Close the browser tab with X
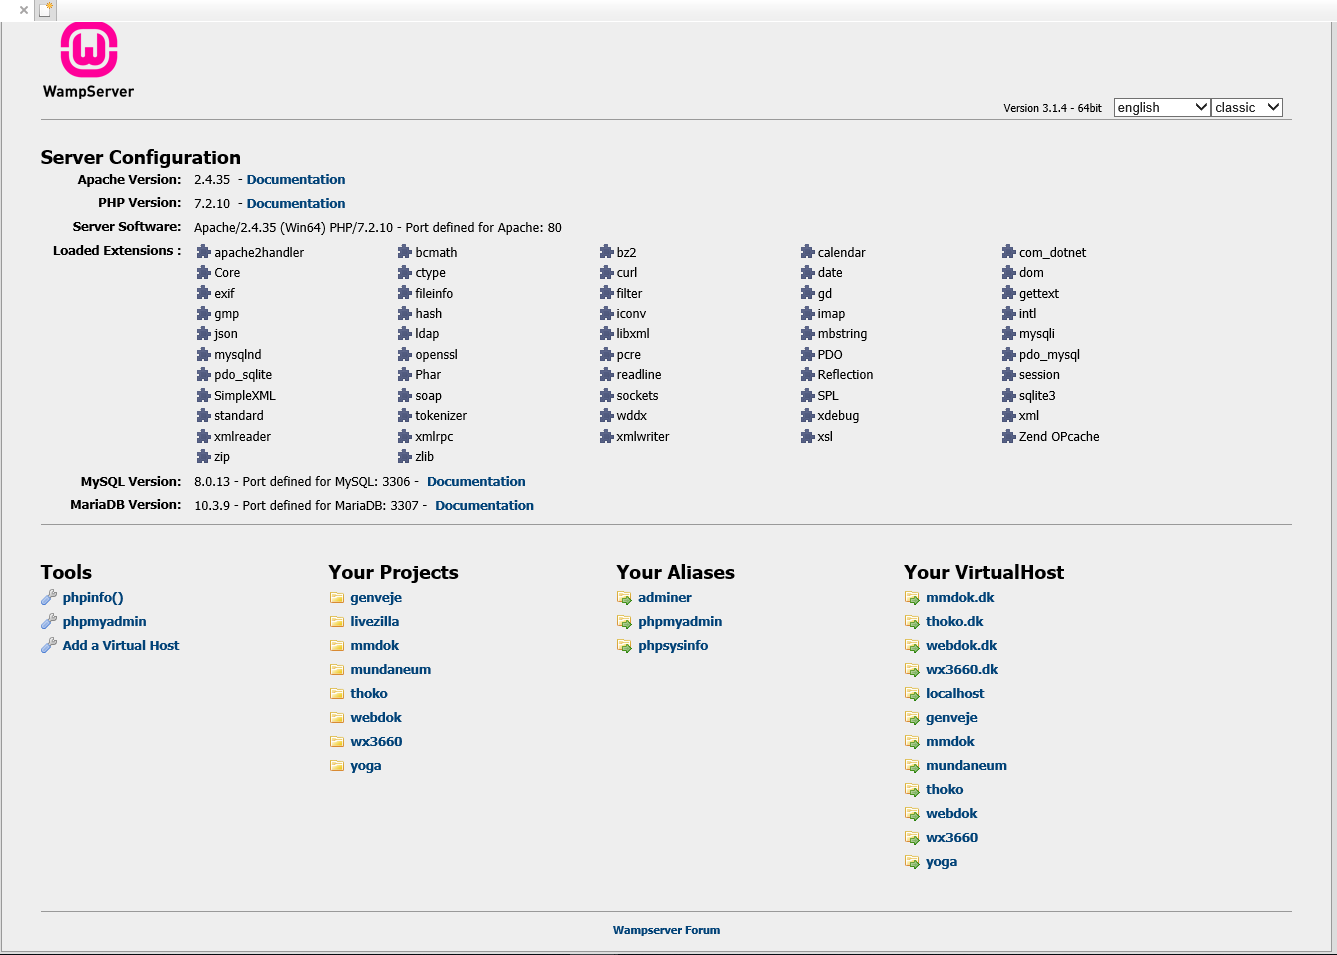 click(x=24, y=10)
